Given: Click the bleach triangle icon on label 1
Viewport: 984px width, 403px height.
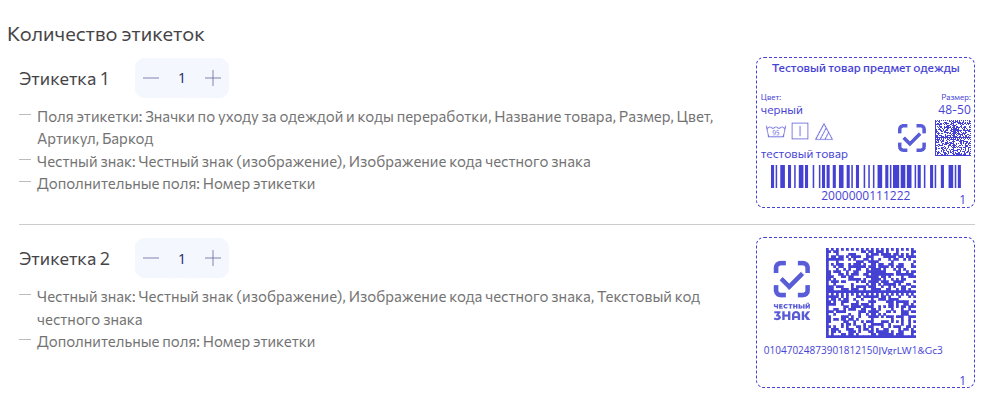Looking at the screenshot, I should (824, 131).
